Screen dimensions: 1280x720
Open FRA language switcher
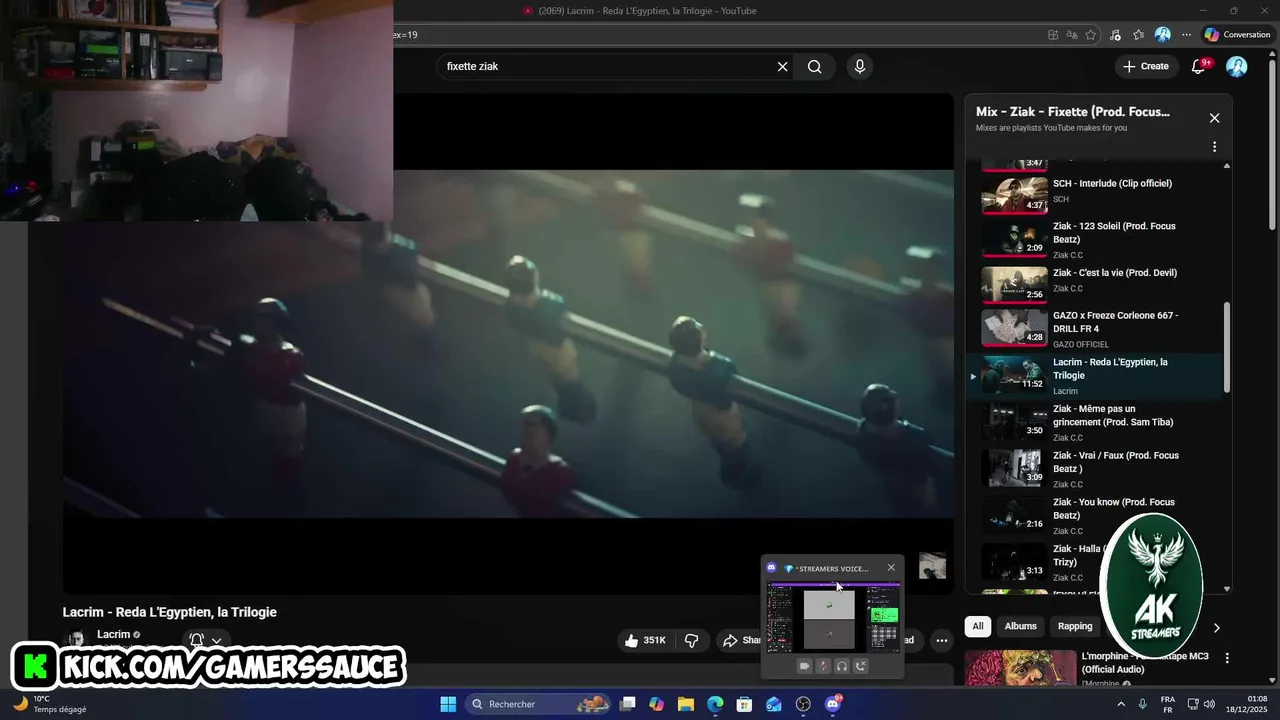pos(1168,704)
